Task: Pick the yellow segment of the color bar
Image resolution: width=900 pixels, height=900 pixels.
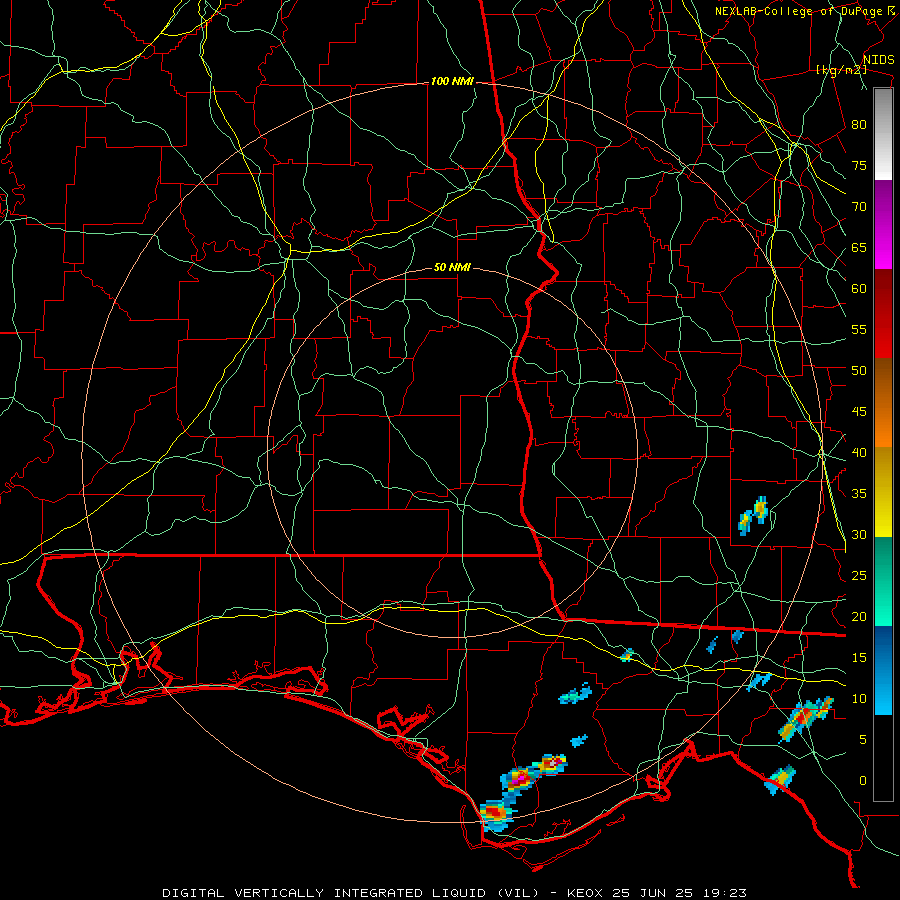Action: [x=883, y=492]
